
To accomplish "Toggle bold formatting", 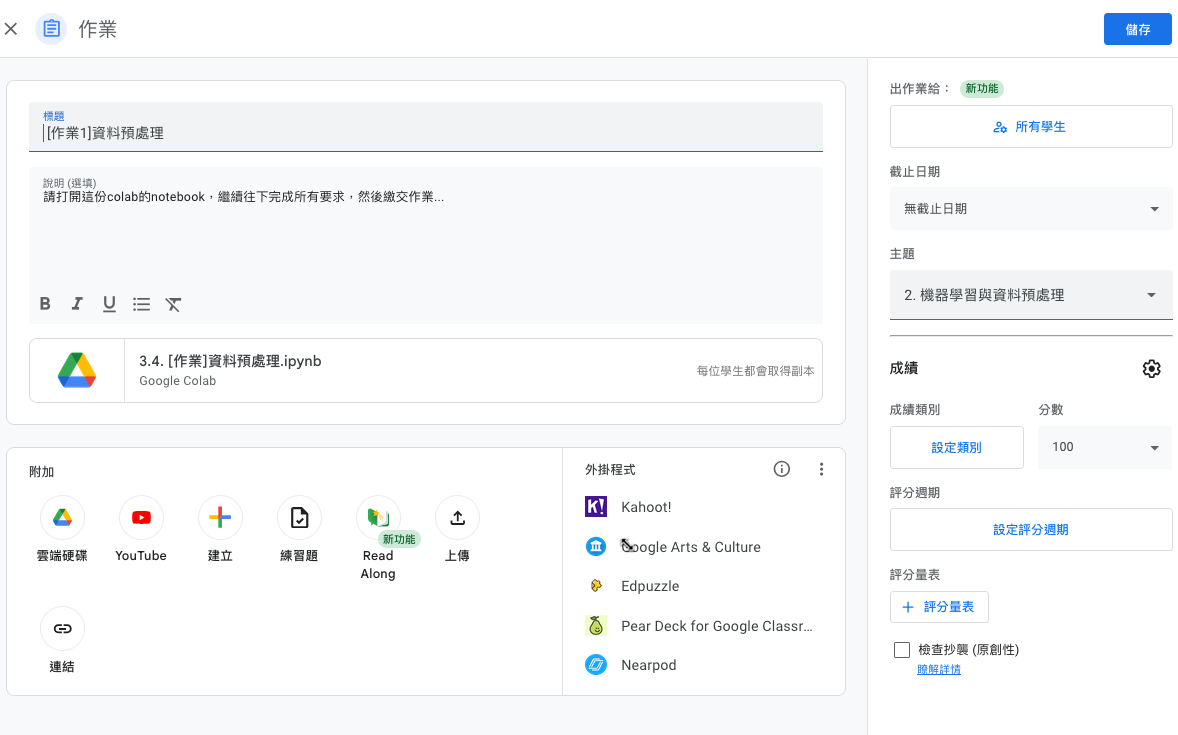I will 45,304.
